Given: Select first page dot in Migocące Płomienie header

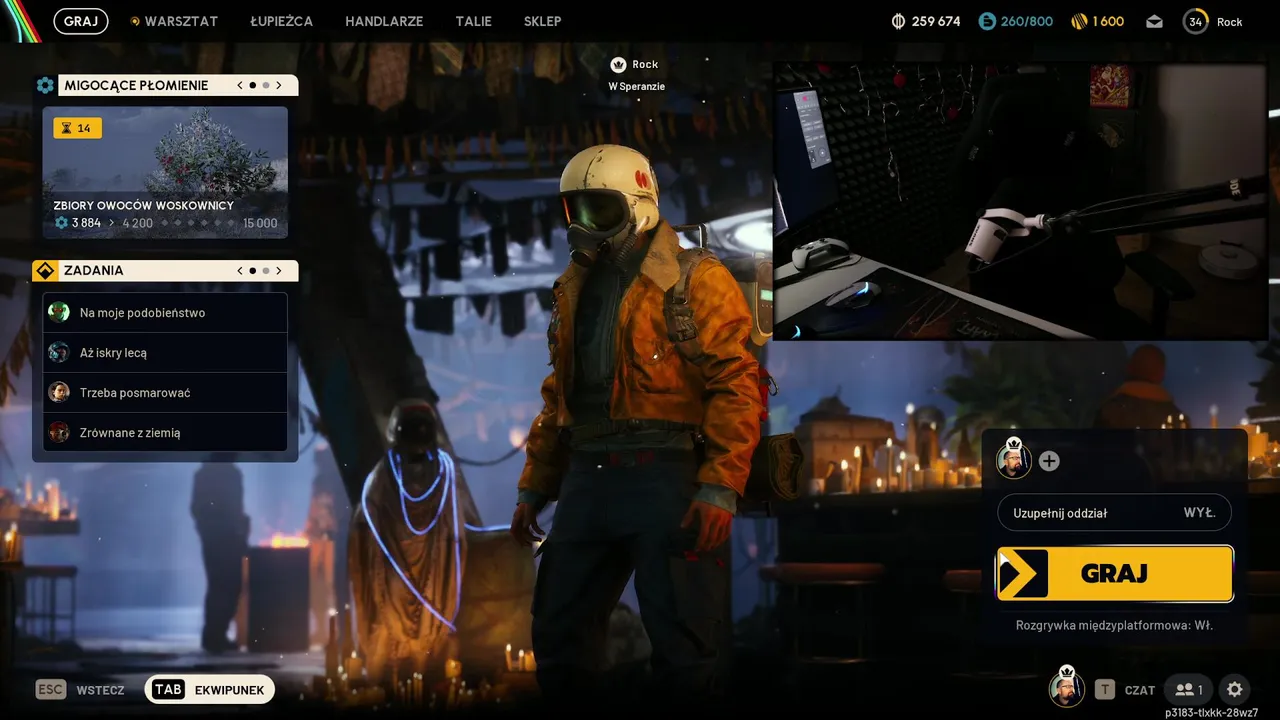Looking at the screenshot, I should pyautogui.click(x=253, y=85).
